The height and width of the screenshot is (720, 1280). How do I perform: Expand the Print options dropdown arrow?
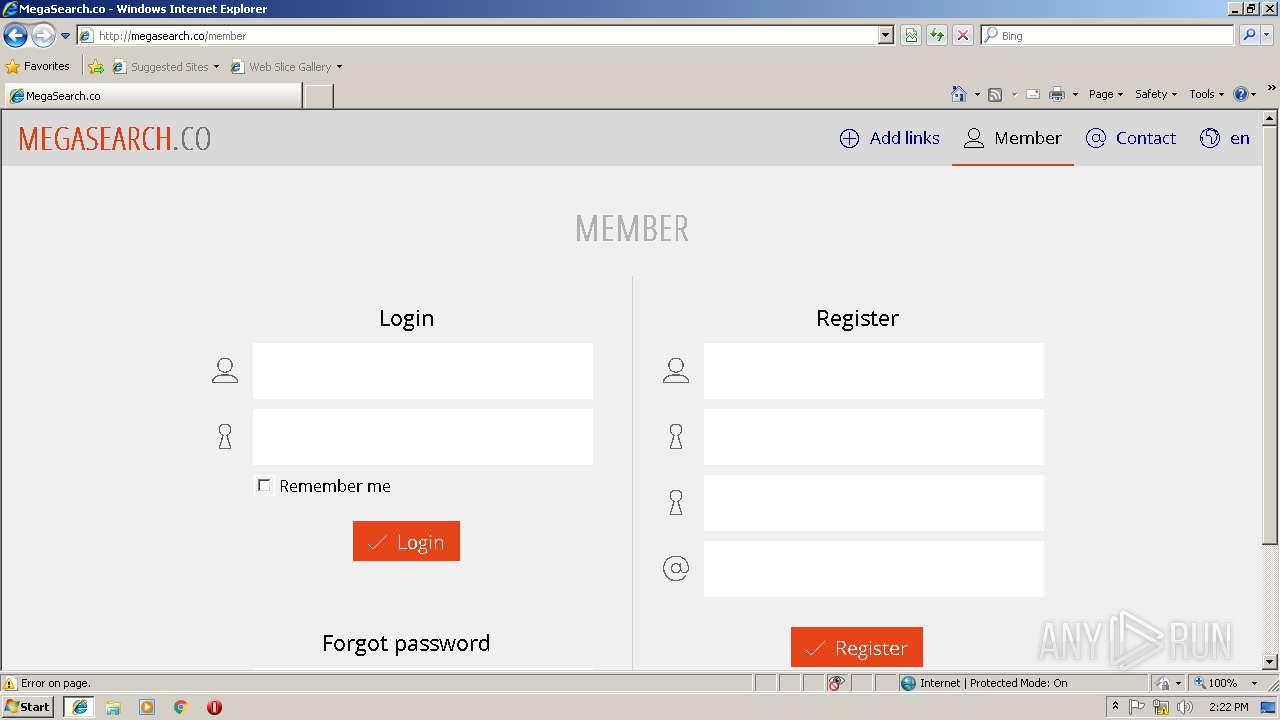[1075, 94]
